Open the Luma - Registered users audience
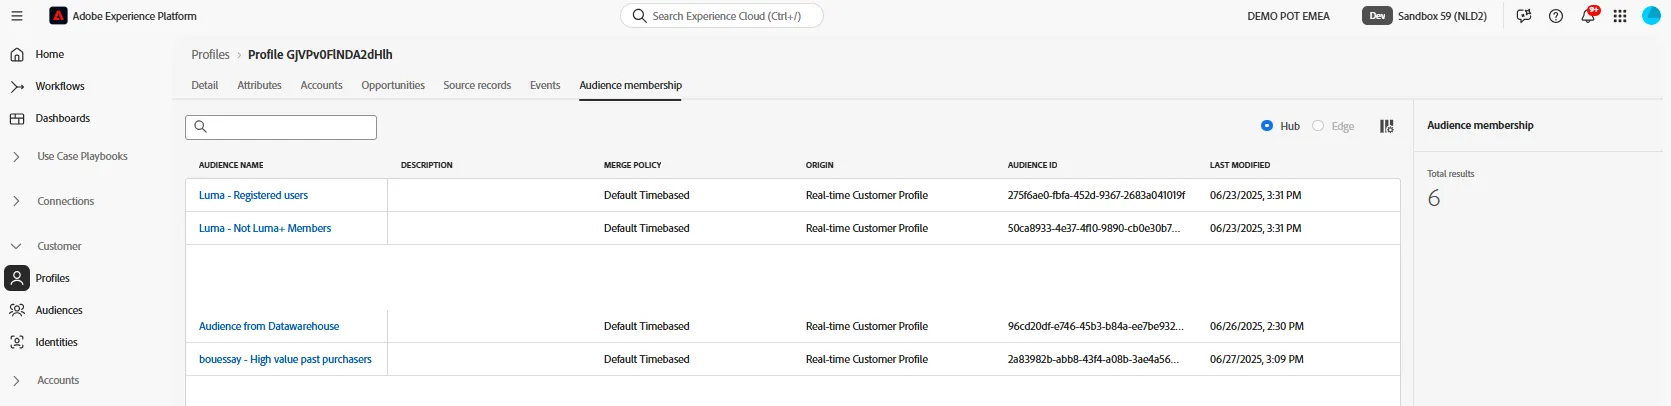 click(x=253, y=195)
